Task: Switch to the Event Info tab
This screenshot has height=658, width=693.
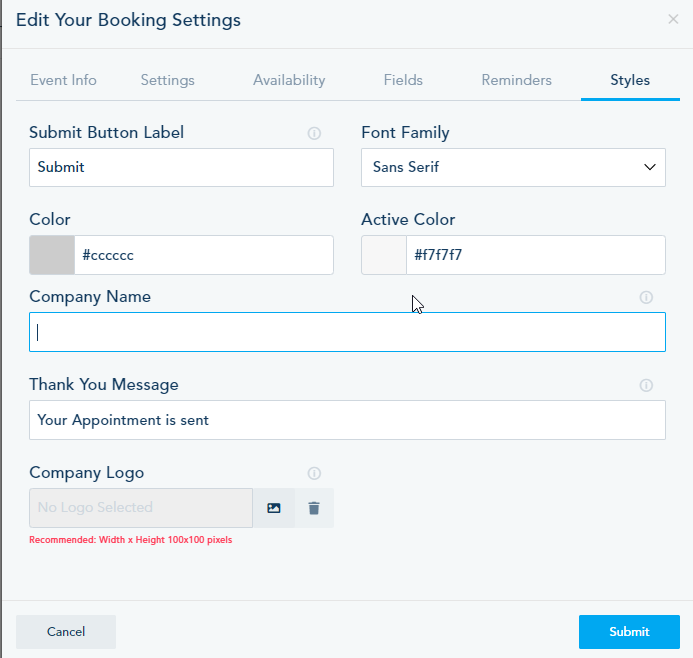Action: pos(63,80)
